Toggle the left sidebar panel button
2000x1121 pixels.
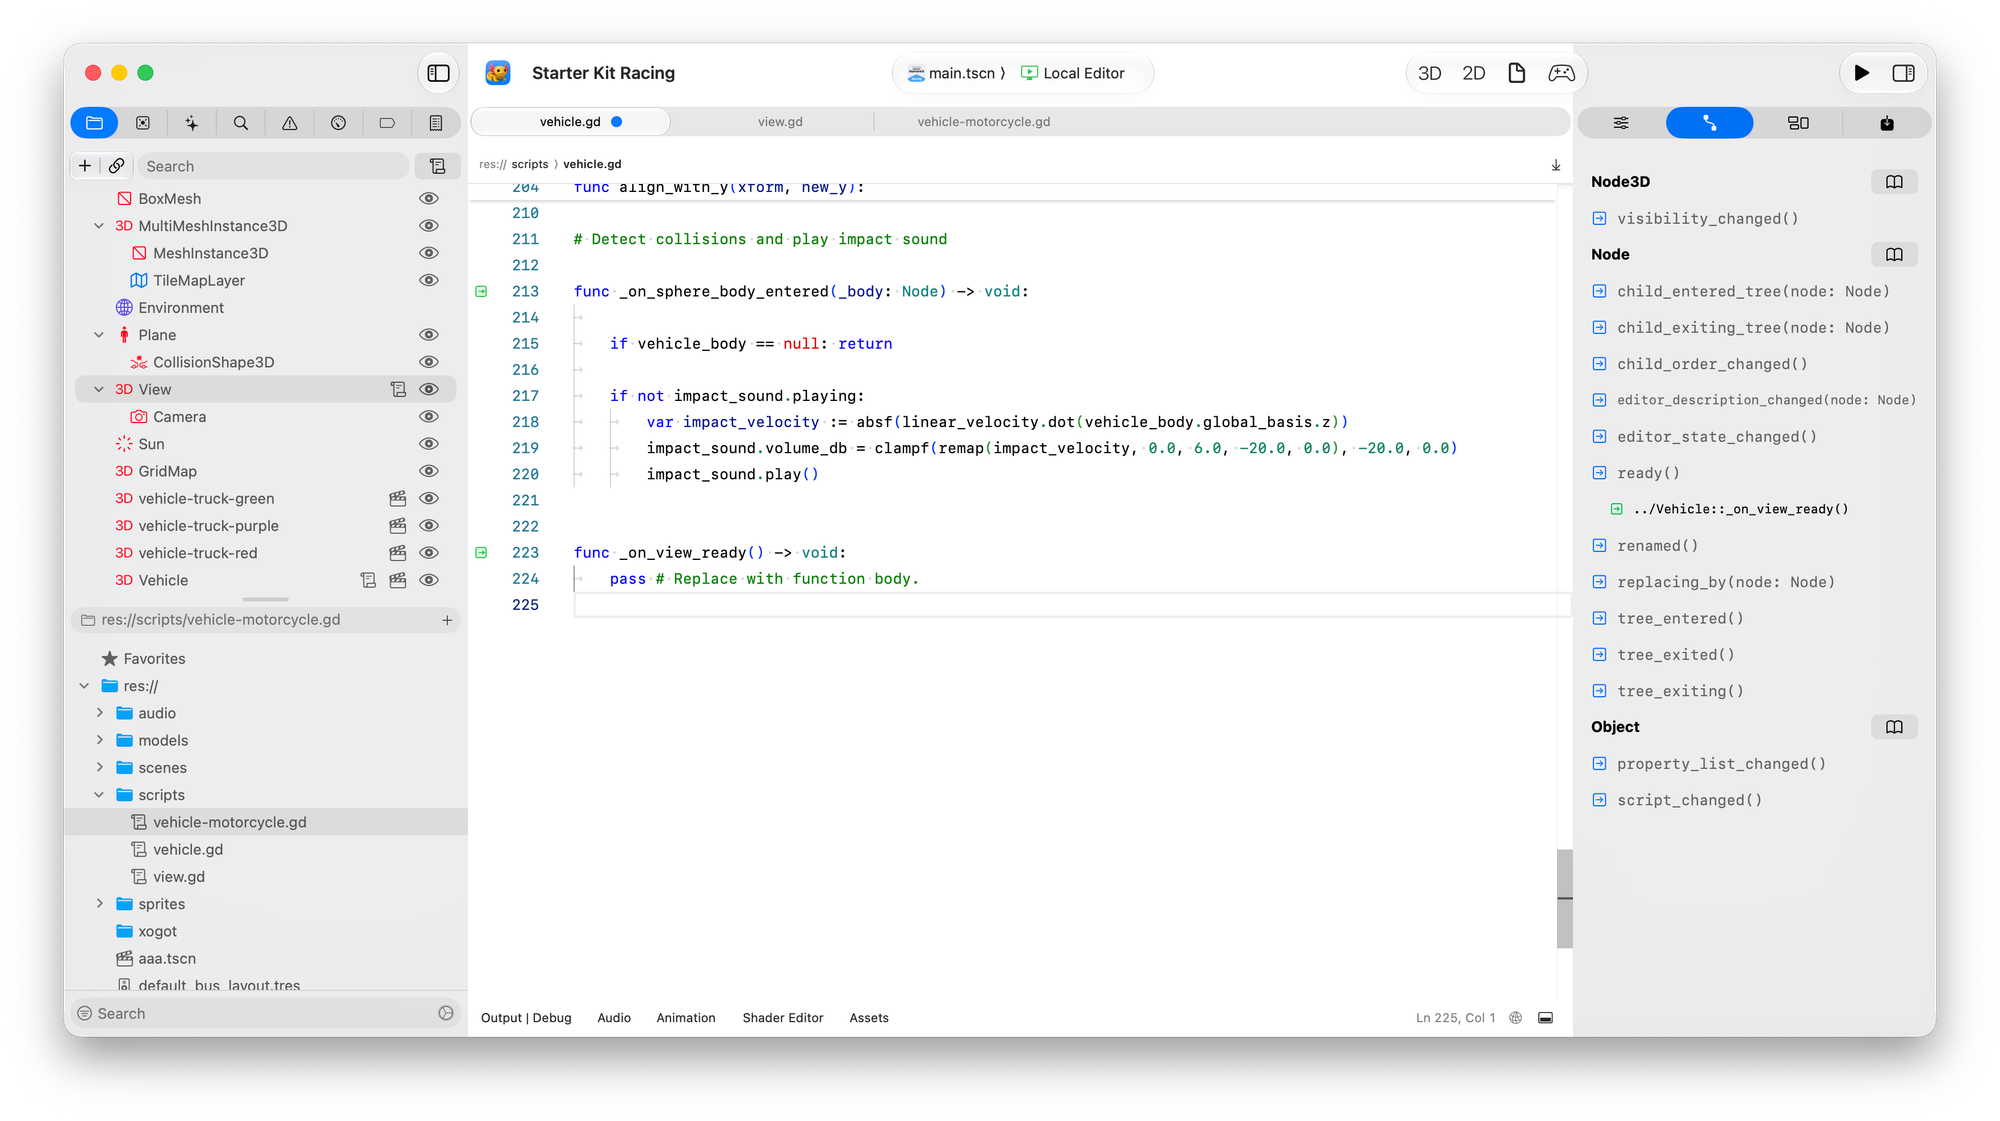click(438, 73)
